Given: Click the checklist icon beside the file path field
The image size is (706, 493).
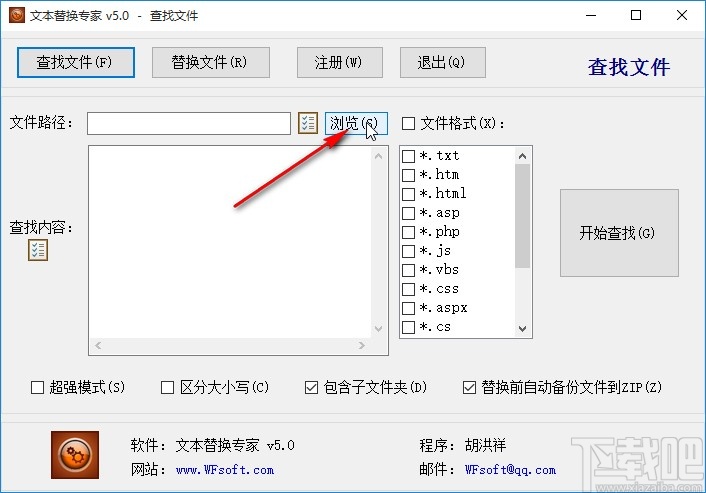Looking at the screenshot, I should (308, 123).
